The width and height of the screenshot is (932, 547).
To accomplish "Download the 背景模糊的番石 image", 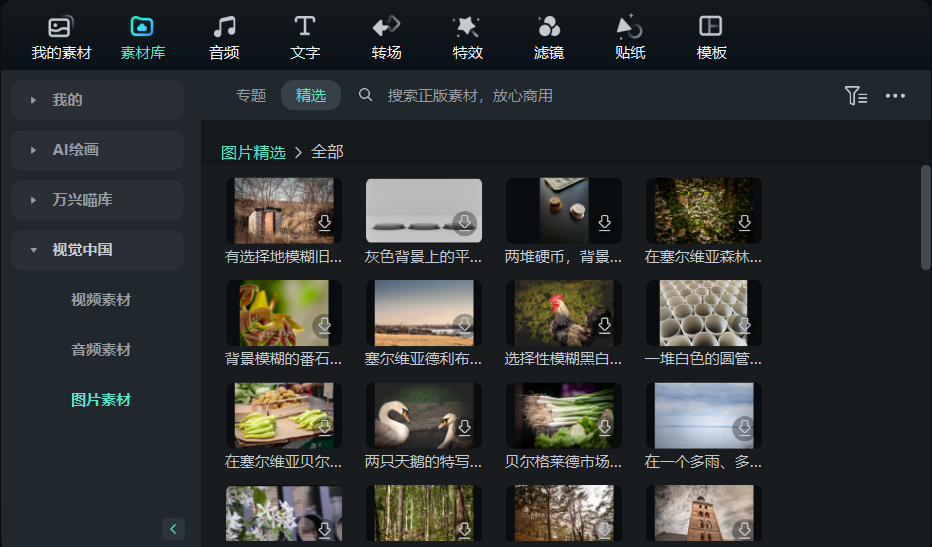I will (x=325, y=325).
